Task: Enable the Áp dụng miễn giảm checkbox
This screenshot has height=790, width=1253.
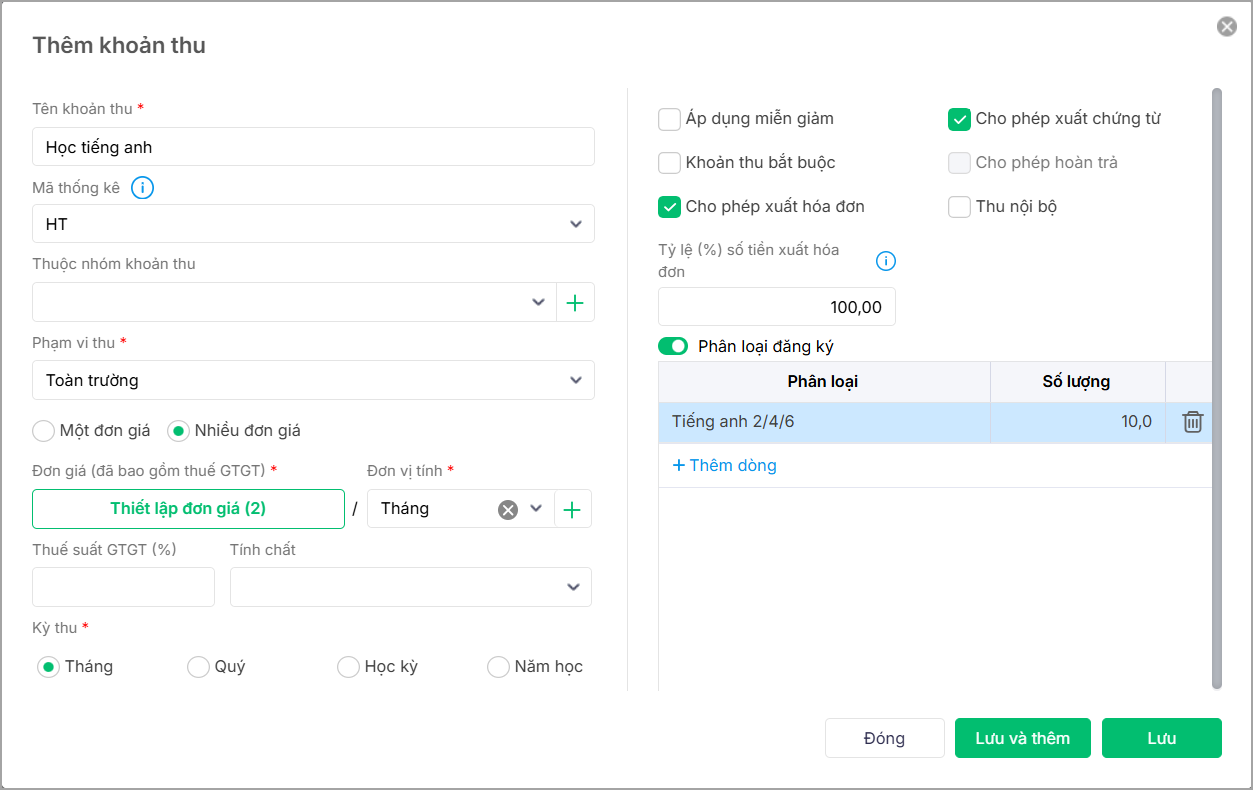Action: tap(670, 120)
